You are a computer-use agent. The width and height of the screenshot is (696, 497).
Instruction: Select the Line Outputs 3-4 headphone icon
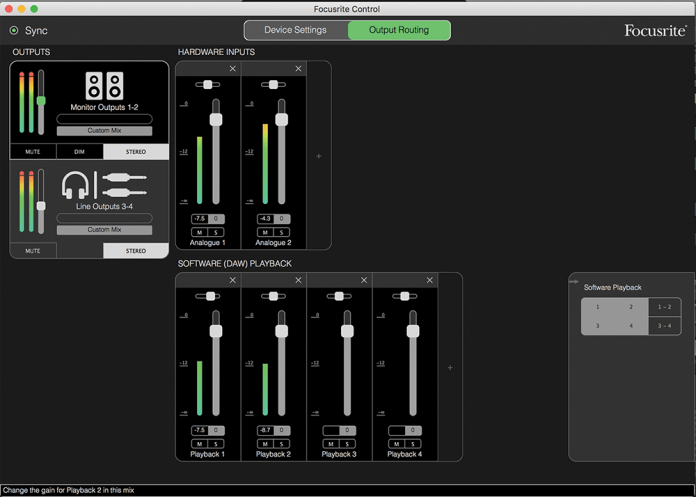75,185
